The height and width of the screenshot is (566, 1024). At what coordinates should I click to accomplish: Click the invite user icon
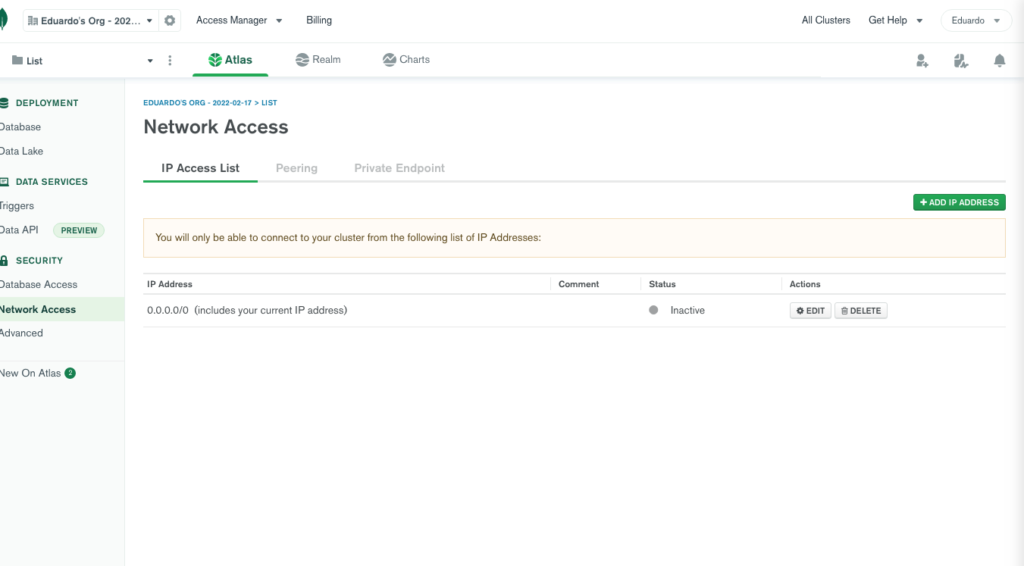tap(921, 61)
